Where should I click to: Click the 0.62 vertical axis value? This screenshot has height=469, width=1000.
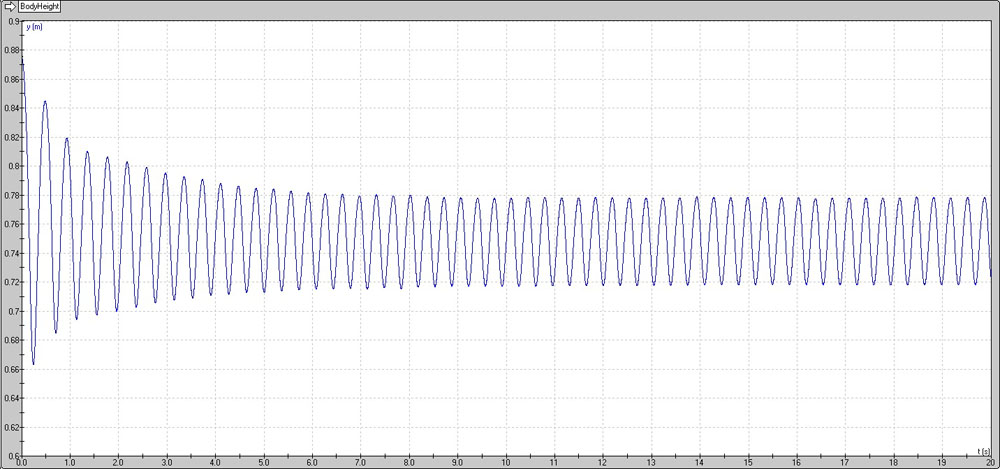point(11,428)
